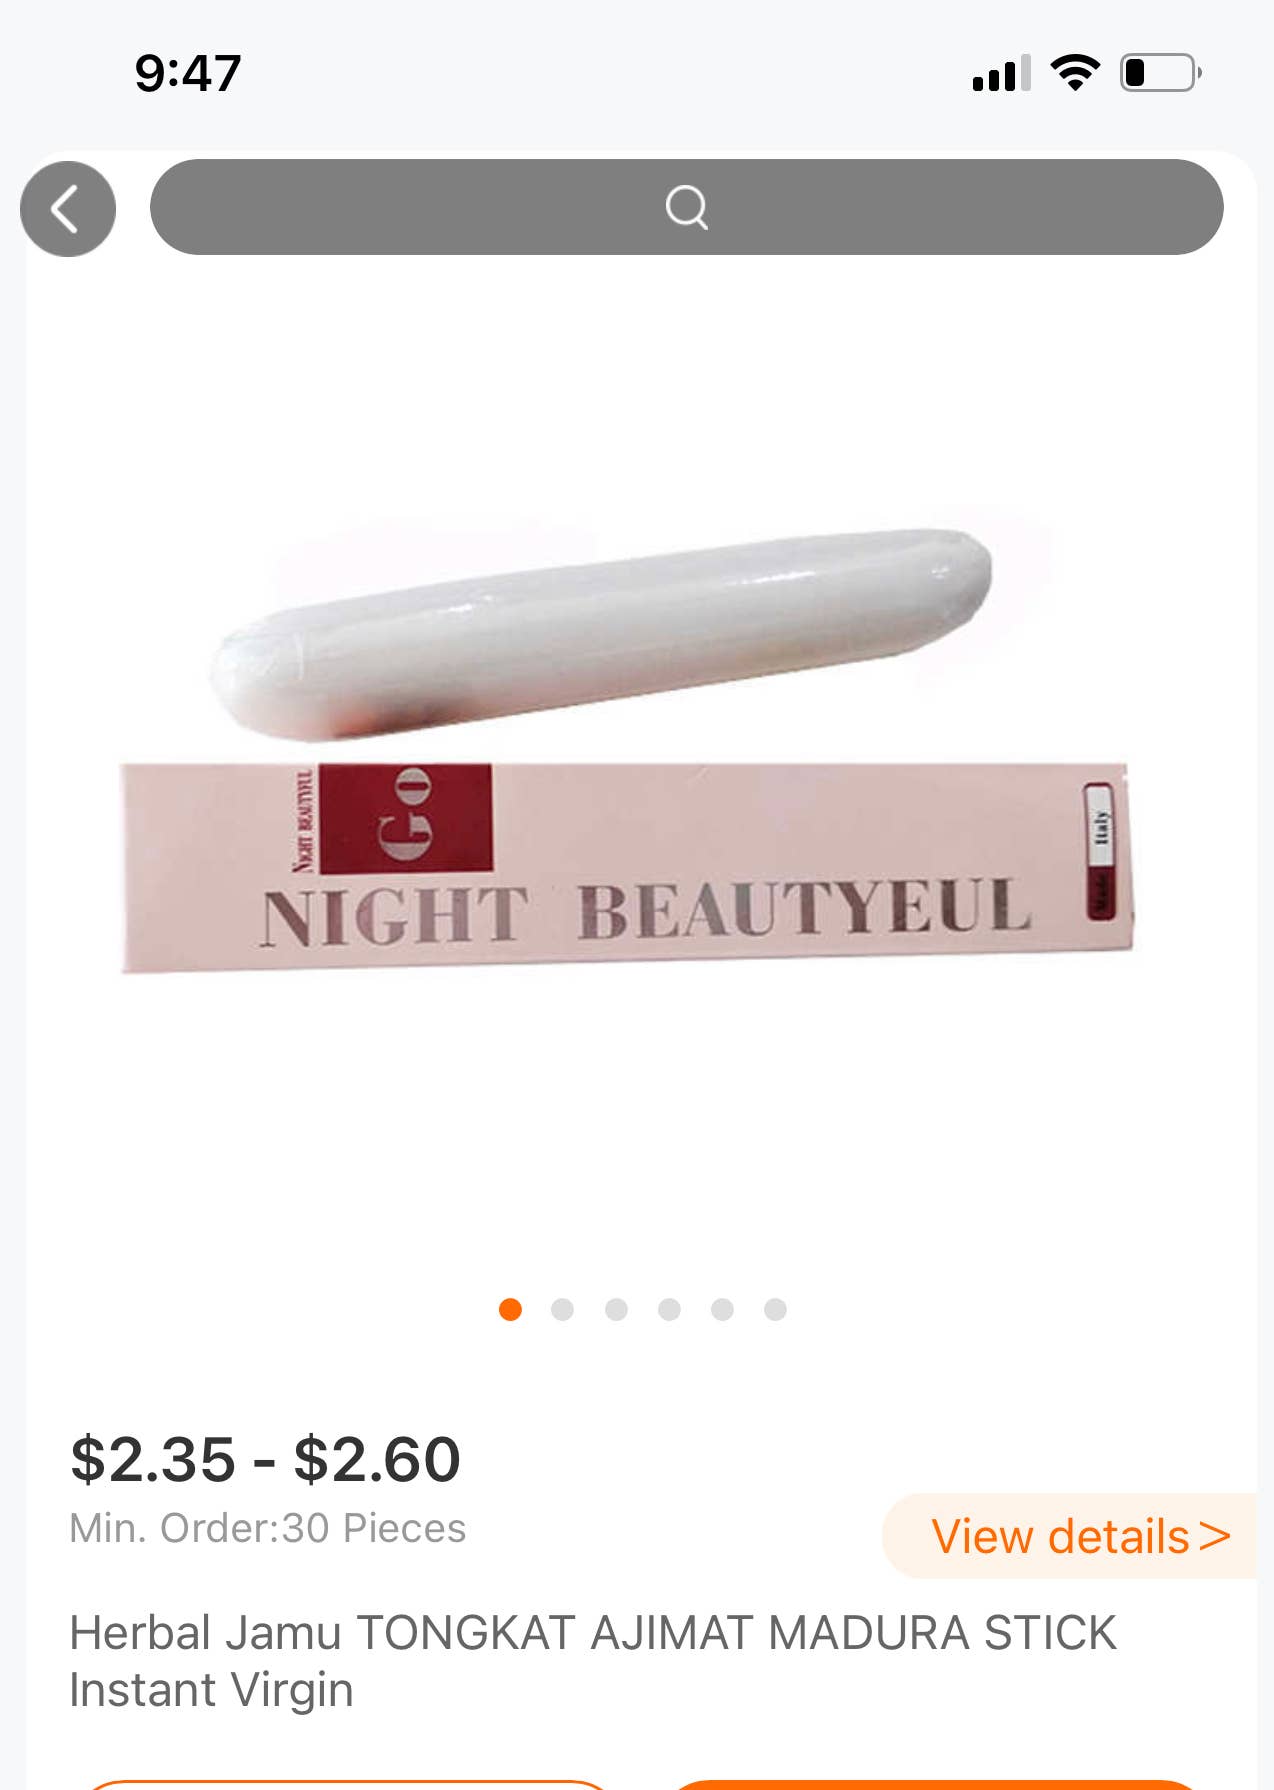Tap the solid orange button at the bottom right

click(x=934, y=1784)
